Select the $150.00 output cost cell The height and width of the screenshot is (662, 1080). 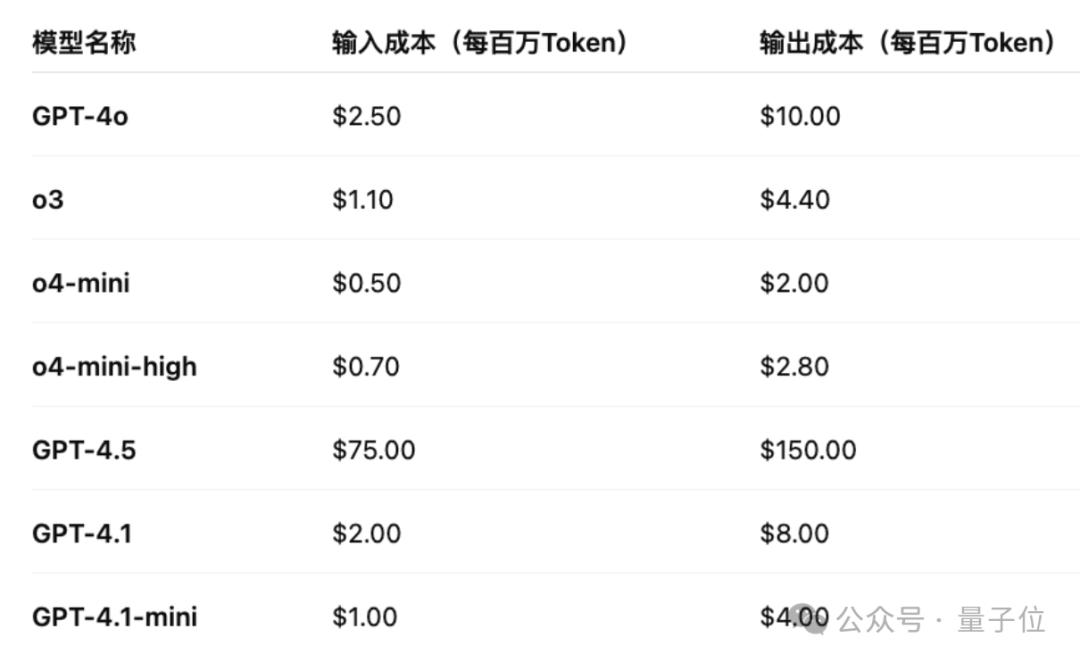point(808,450)
